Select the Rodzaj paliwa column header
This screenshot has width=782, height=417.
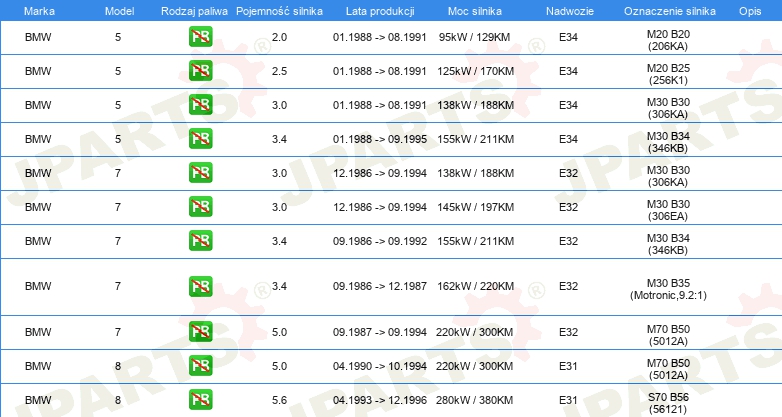pos(194,11)
